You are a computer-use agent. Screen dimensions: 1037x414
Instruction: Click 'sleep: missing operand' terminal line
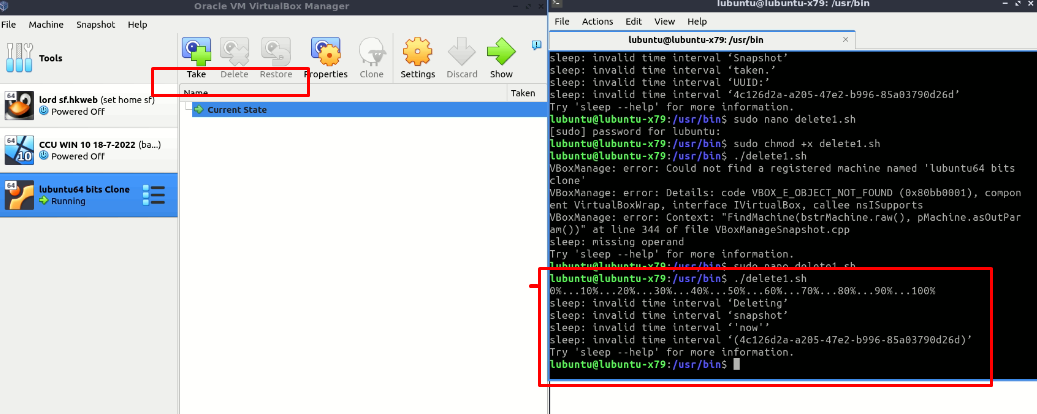pyautogui.click(x=616, y=242)
